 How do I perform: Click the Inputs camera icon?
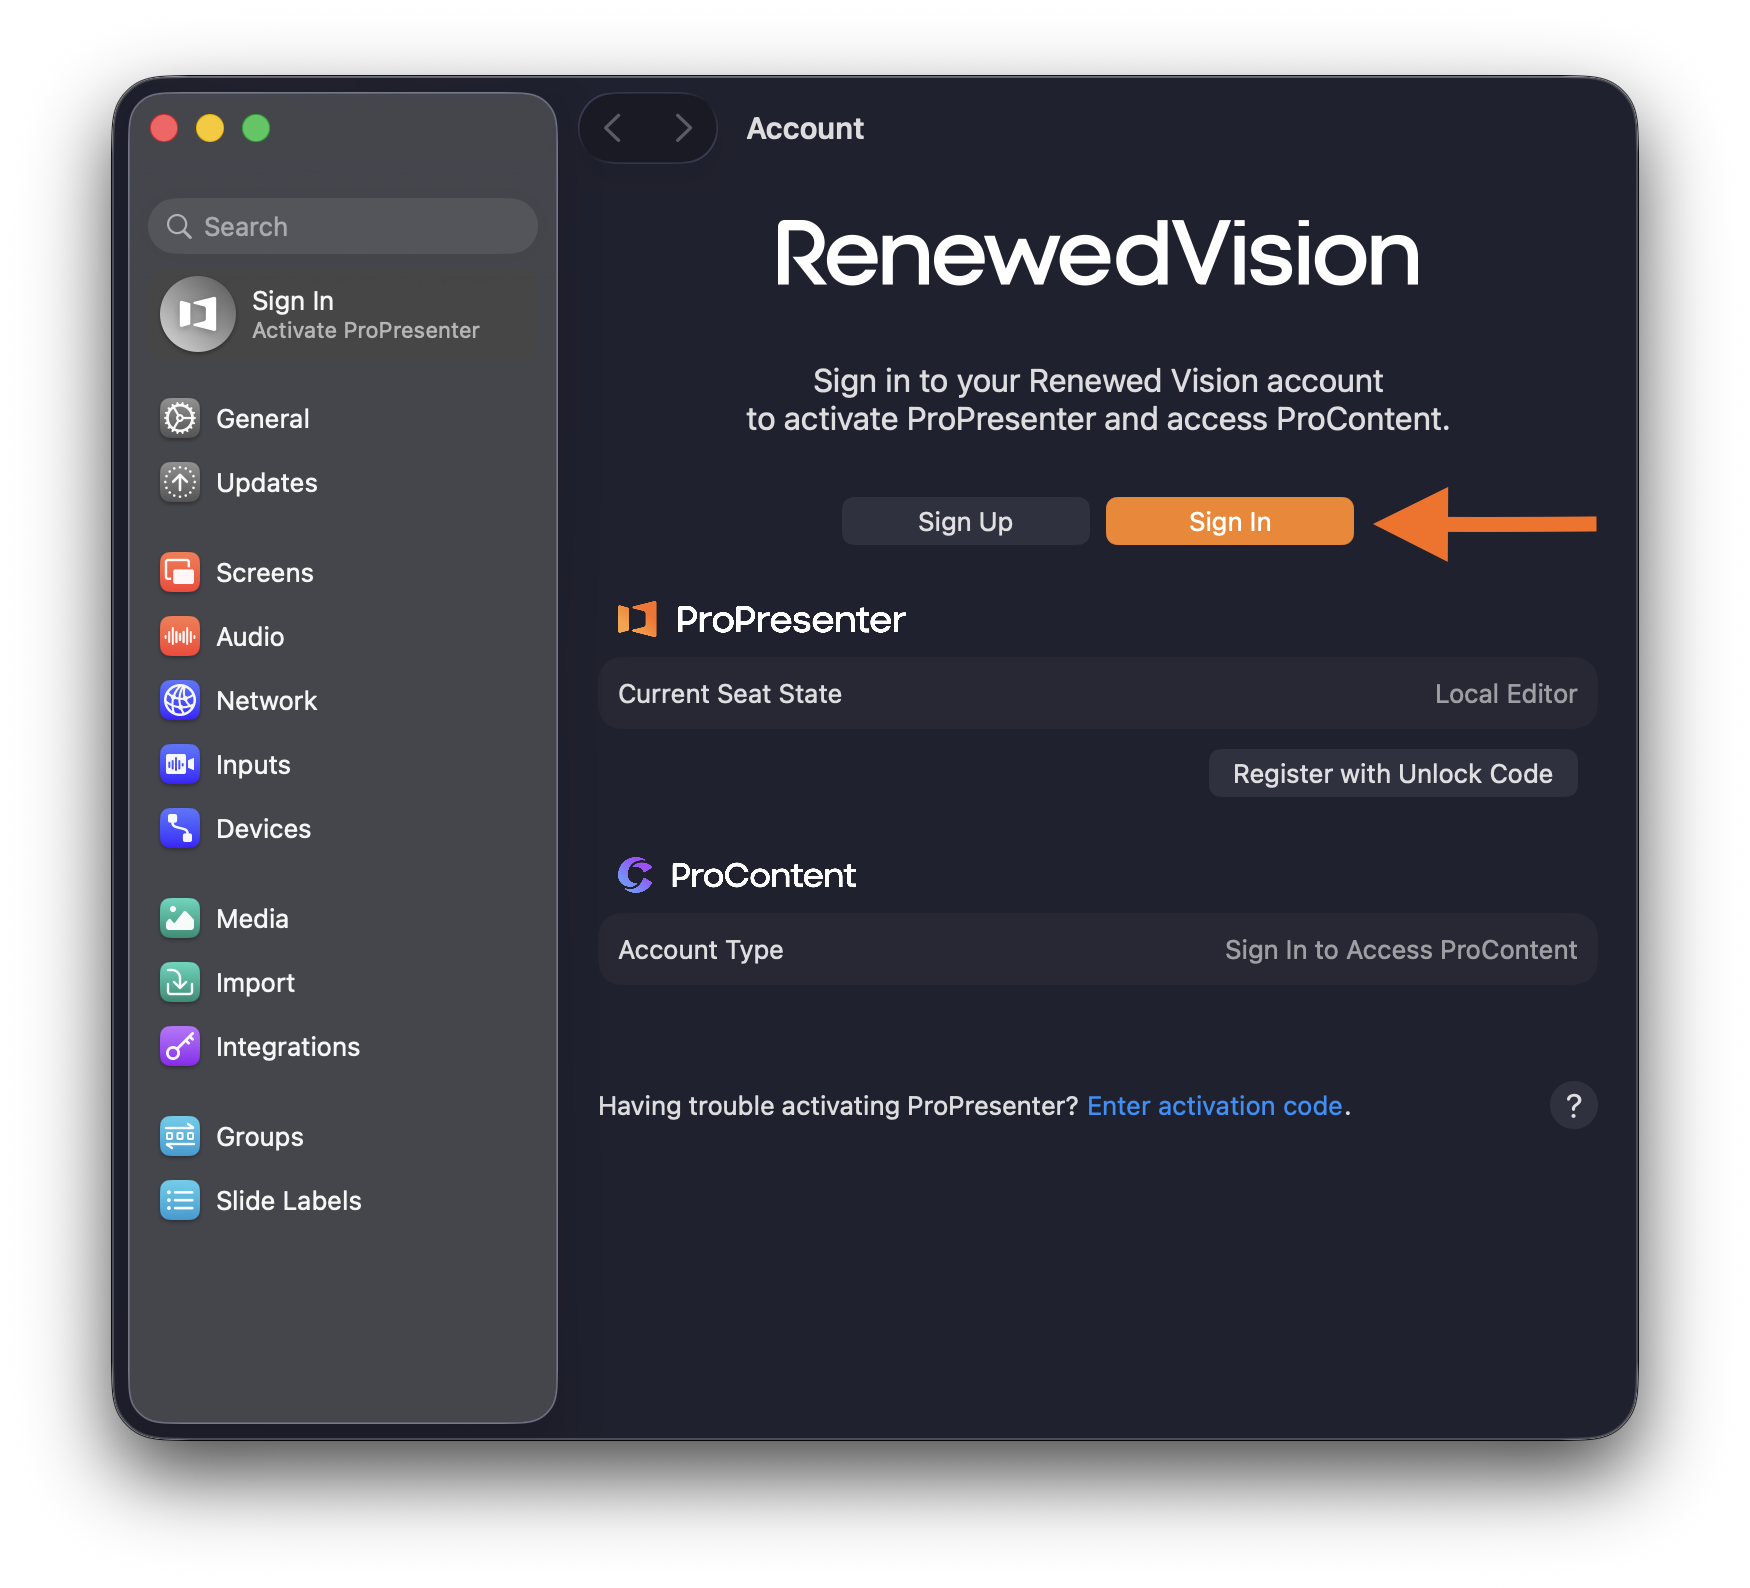tap(180, 764)
